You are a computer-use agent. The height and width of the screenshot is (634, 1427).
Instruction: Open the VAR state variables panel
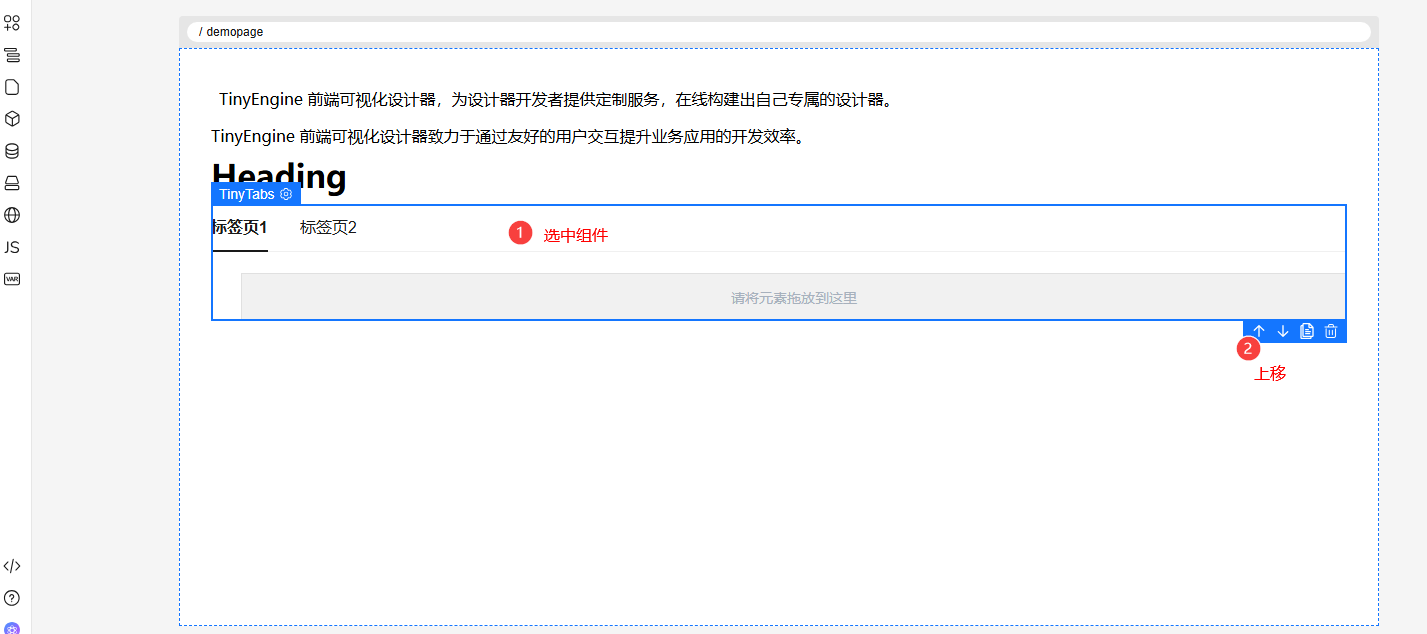click(12, 279)
